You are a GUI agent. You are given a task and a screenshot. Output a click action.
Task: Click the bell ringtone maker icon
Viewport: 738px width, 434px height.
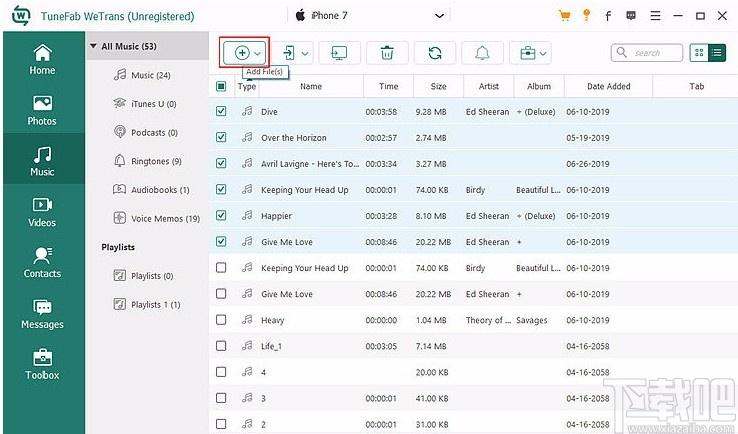[x=482, y=53]
